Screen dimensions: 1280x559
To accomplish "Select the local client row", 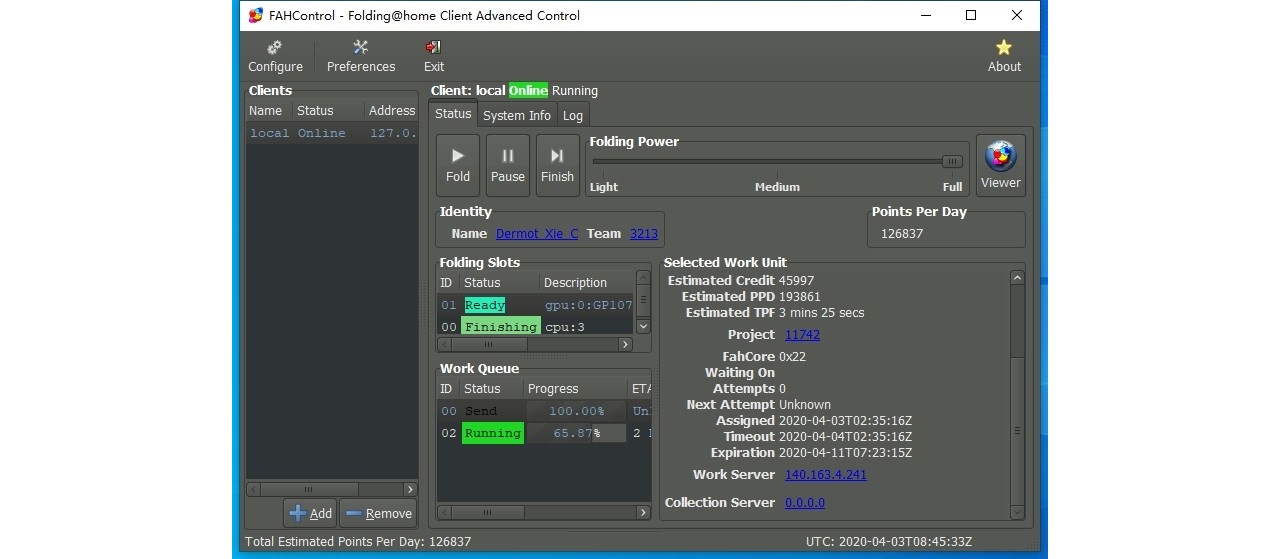I will point(332,133).
